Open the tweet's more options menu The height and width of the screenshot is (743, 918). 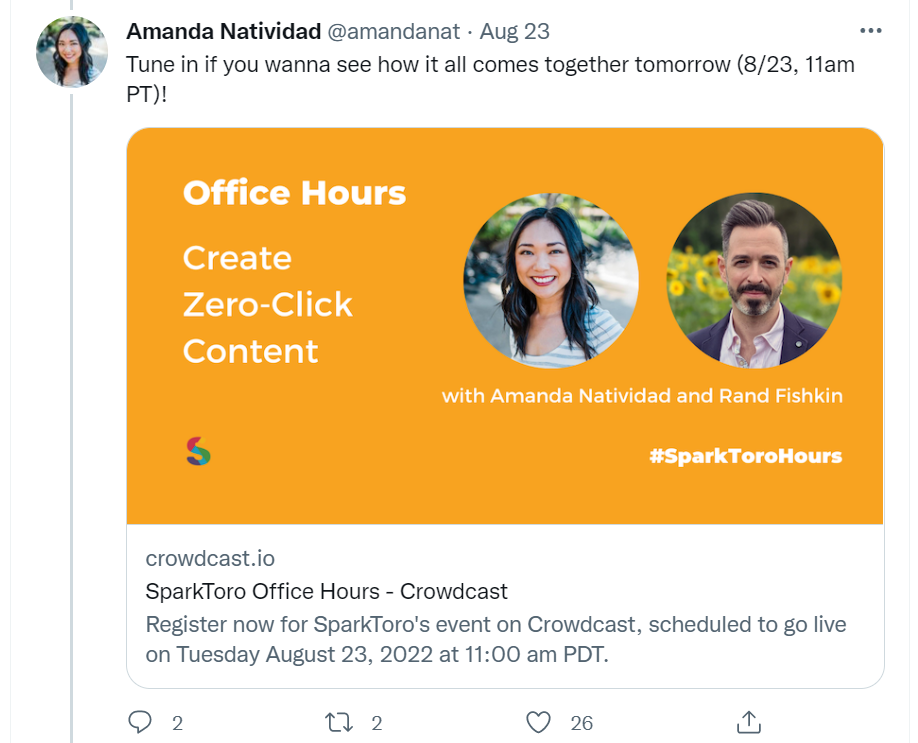870,31
